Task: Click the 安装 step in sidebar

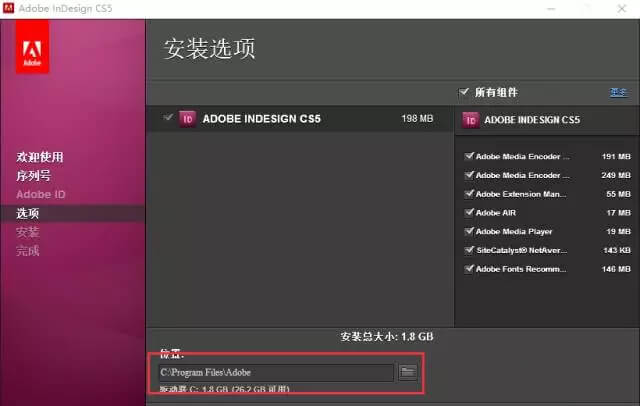Action: pos(28,232)
